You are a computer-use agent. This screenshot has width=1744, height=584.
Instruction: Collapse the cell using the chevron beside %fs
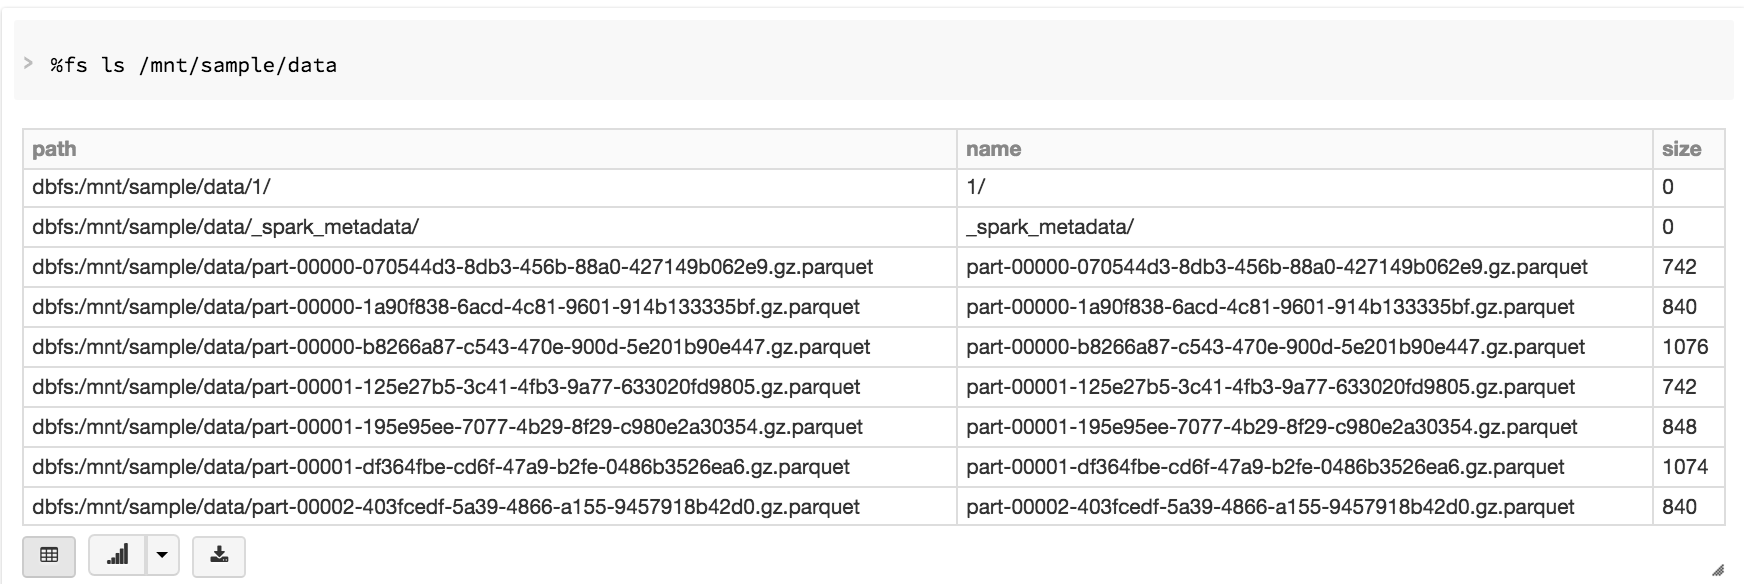[28, 63]
